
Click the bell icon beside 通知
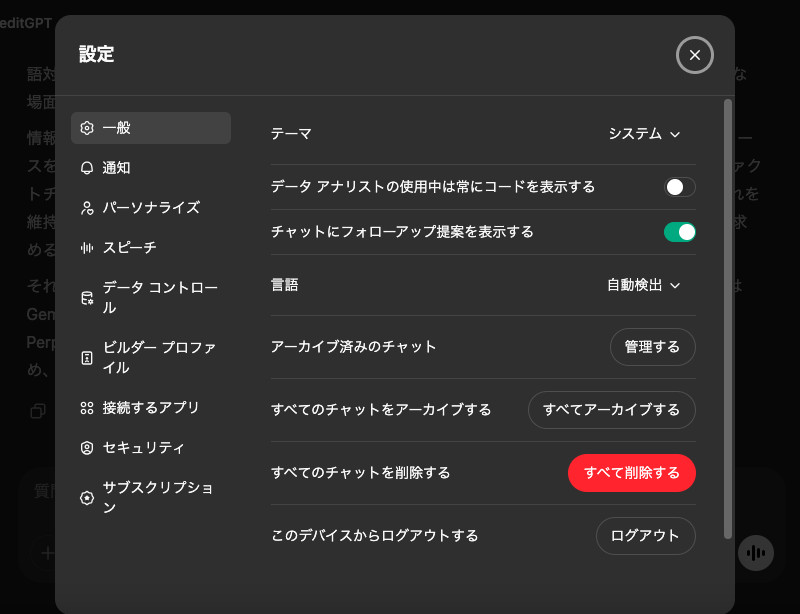87,168
